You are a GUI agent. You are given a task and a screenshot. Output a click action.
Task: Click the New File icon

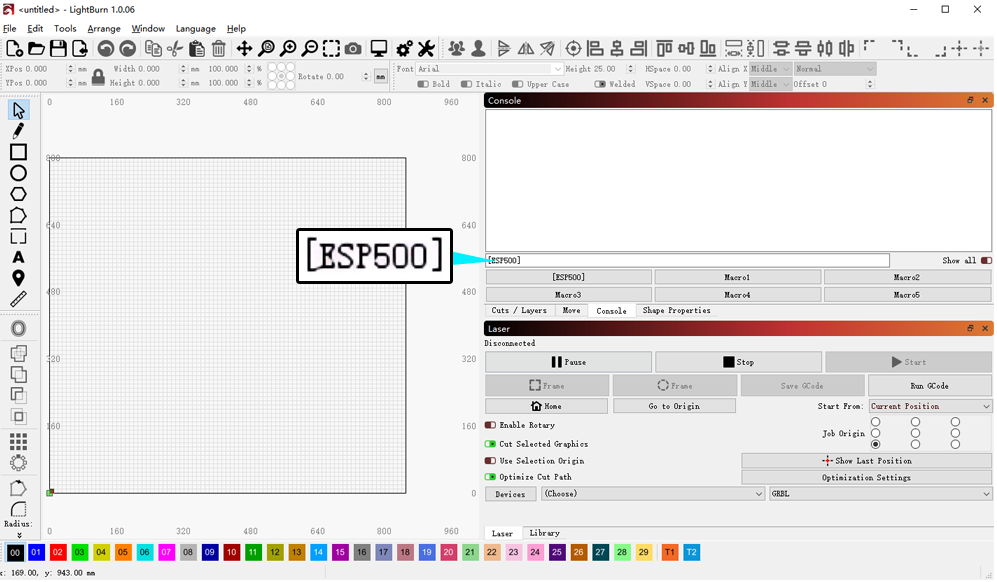click(15, 48)
